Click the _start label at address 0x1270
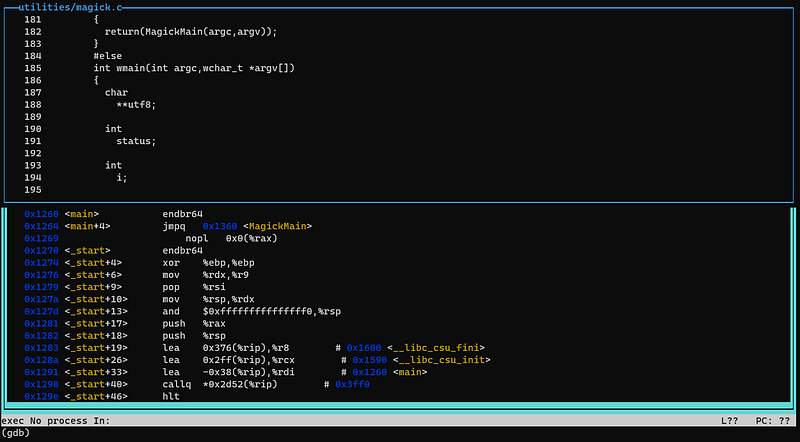Screen dimensions: 800x442 tap(87, 251)
